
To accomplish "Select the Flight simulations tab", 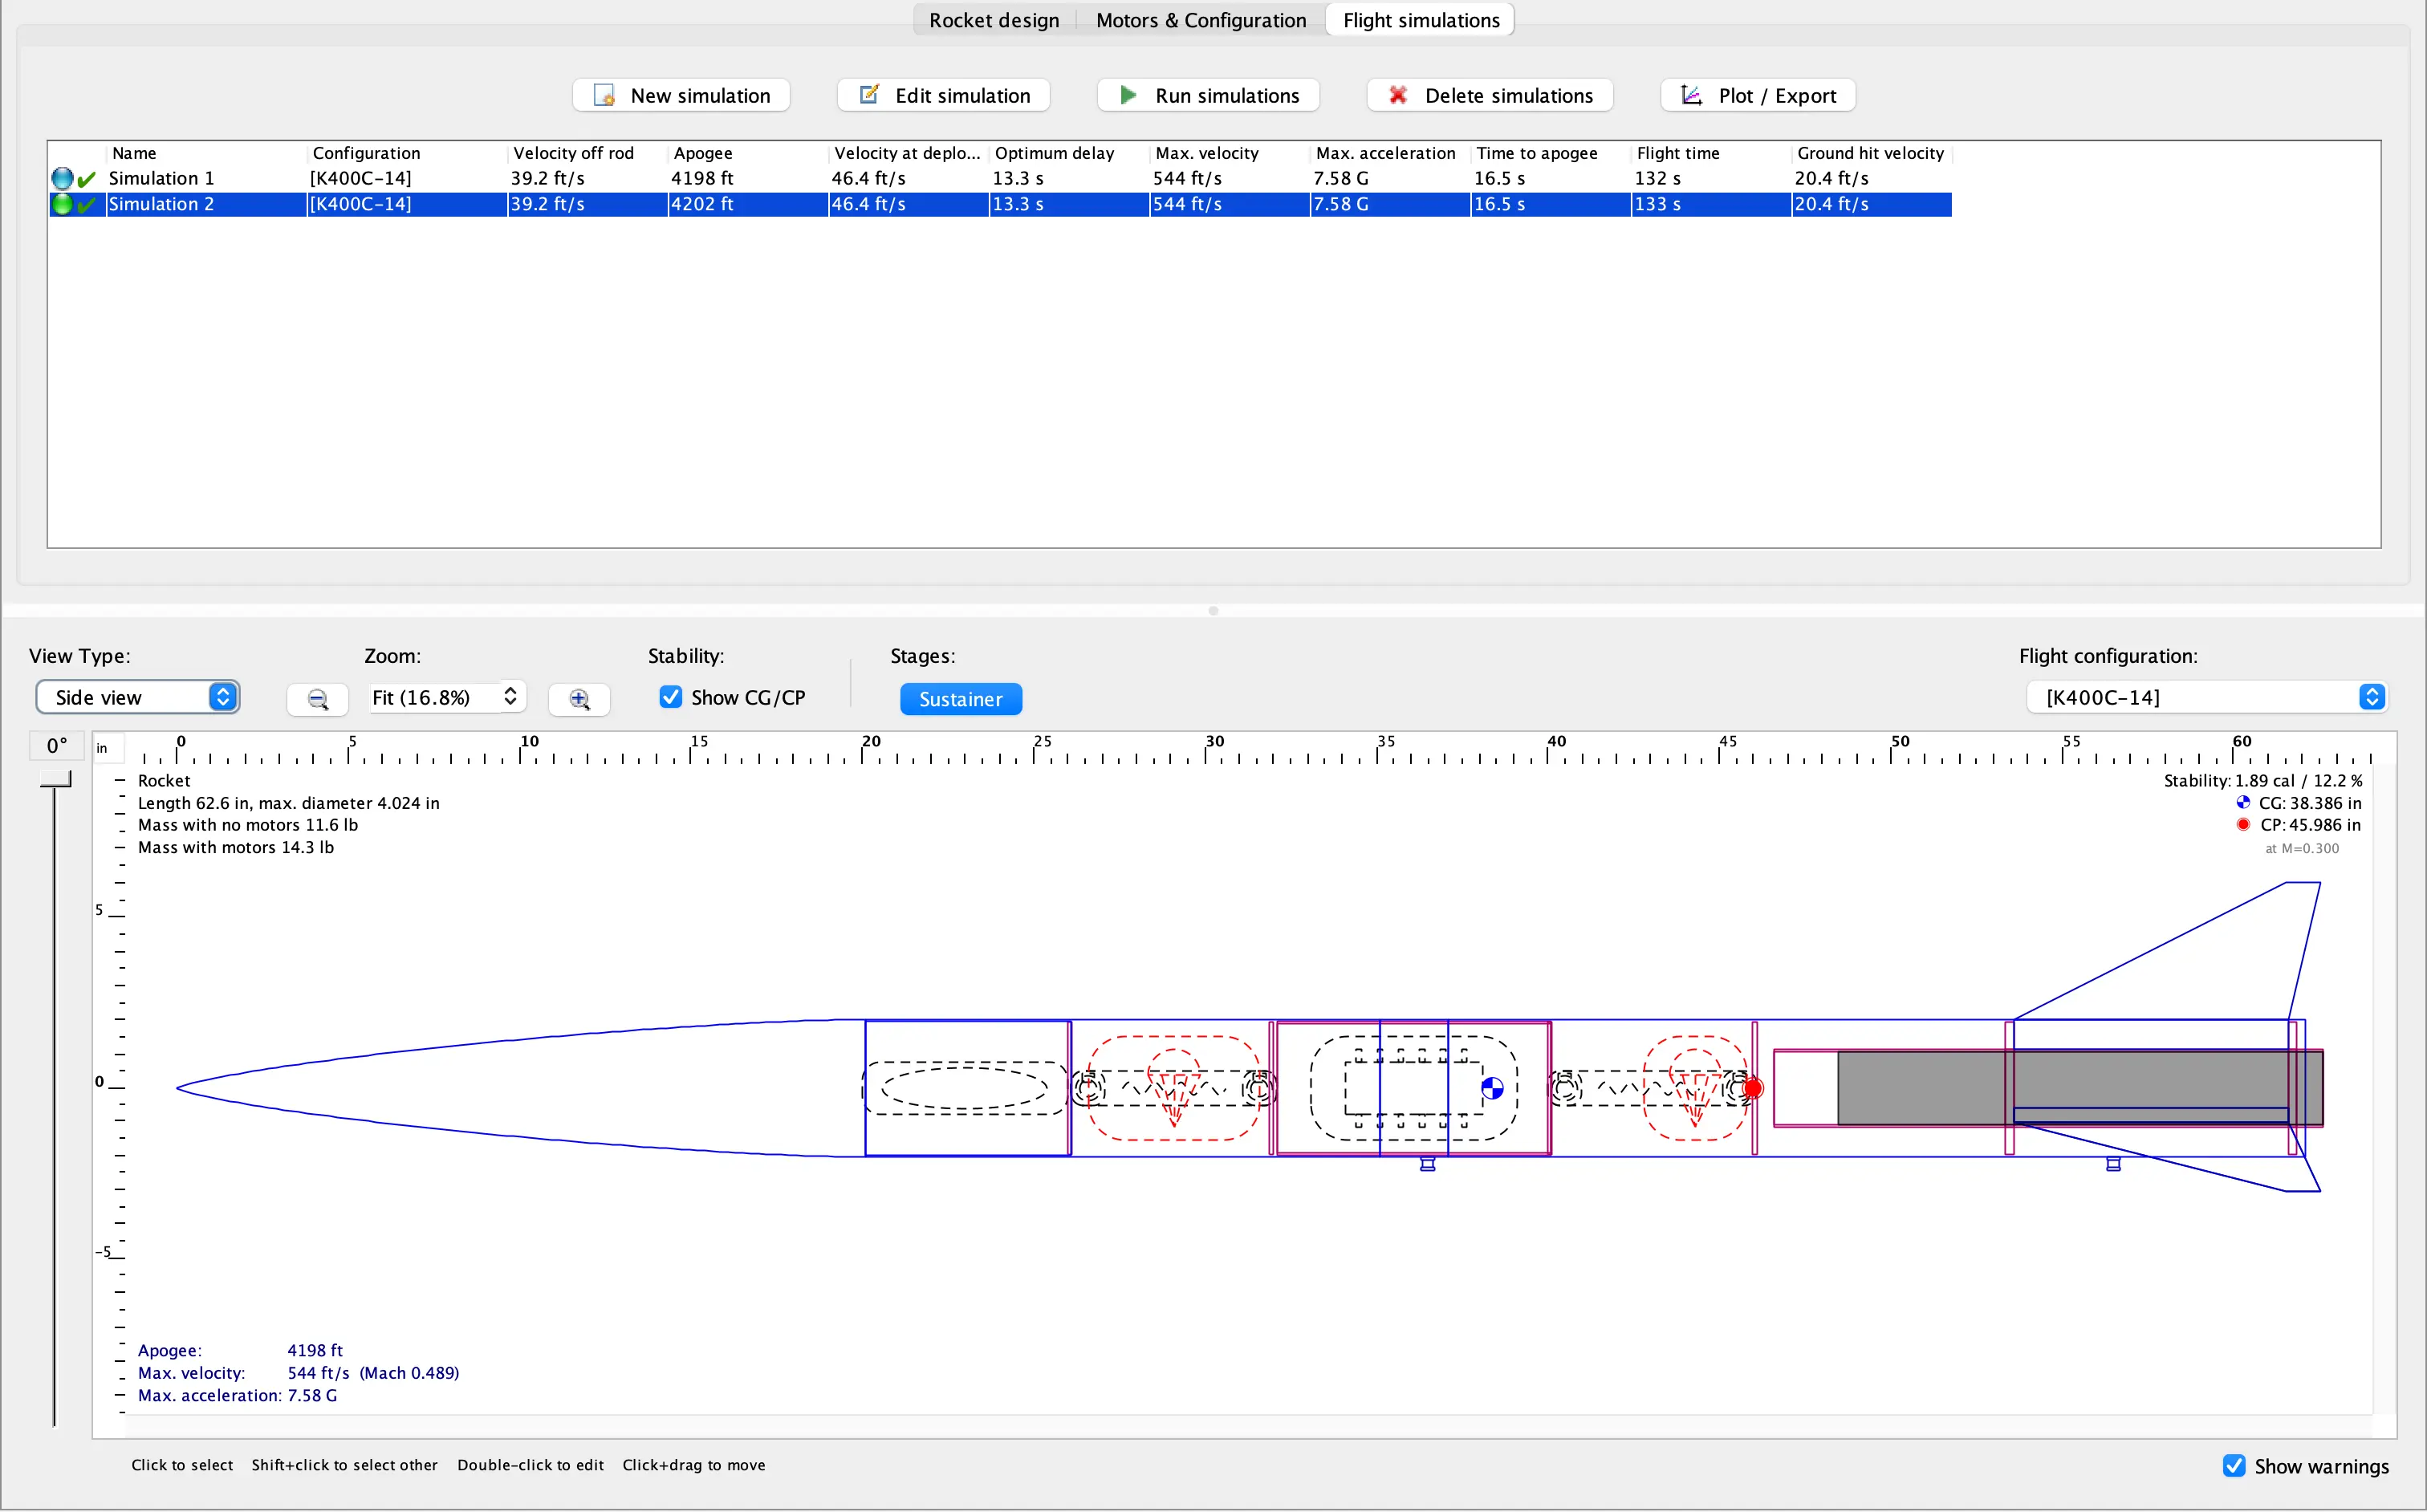I will [1420, 20].
